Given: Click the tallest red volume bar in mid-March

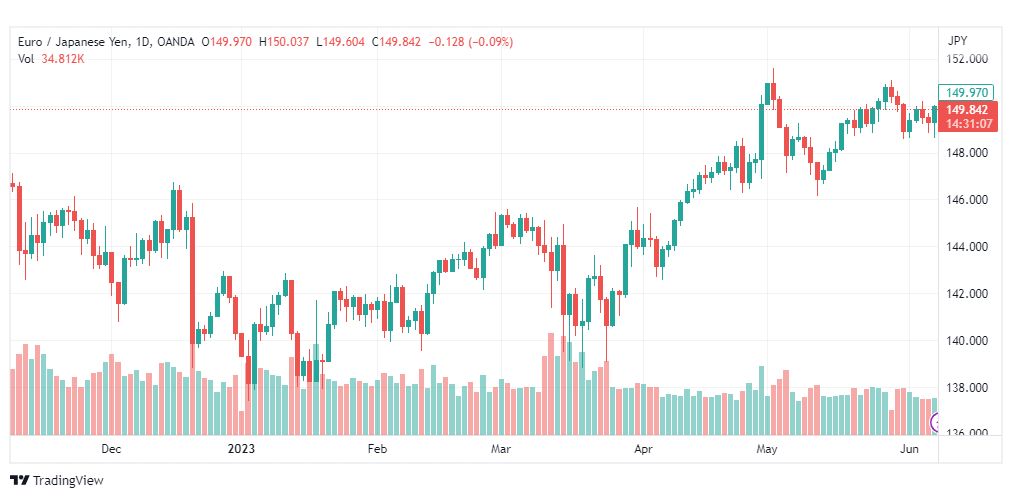Looking at the screenshot, I should [551, 384].
